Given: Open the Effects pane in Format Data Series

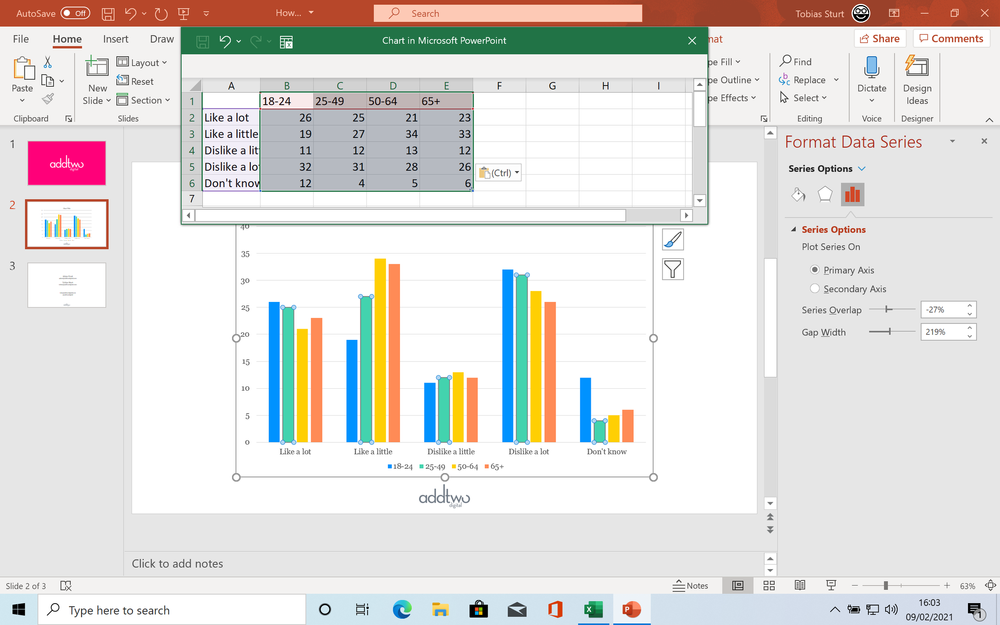Looking at the screenshot, I should (x=825, y=194).
